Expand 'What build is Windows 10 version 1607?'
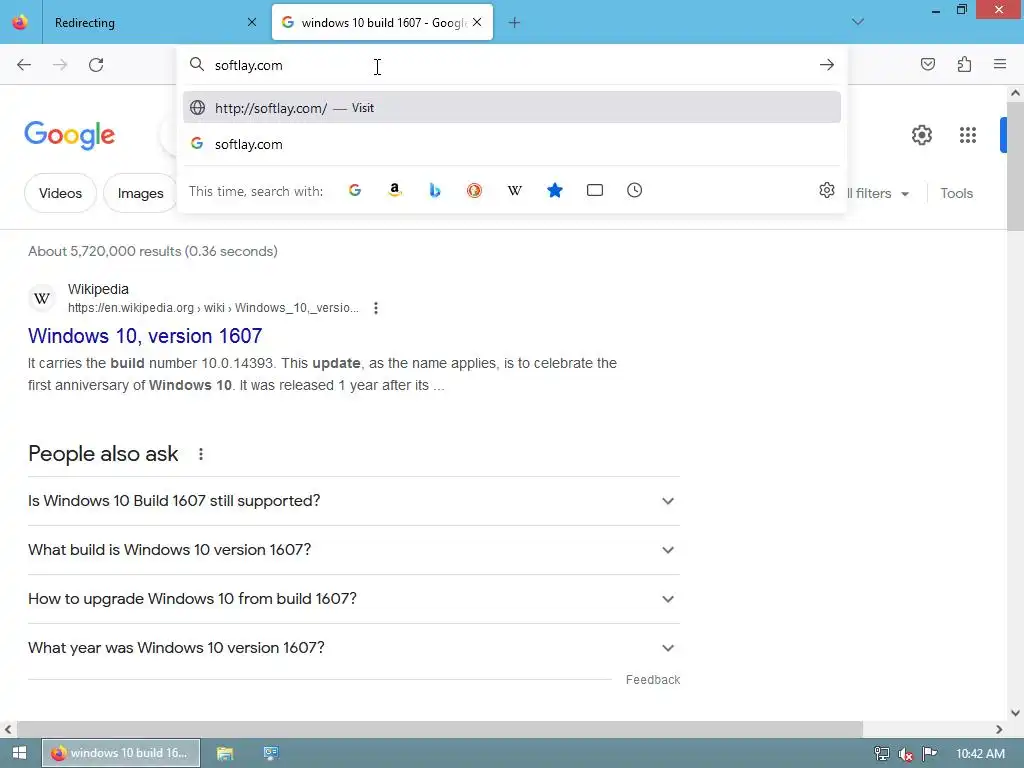Viewport: 1024px width, 768px height. click(354, 550)
